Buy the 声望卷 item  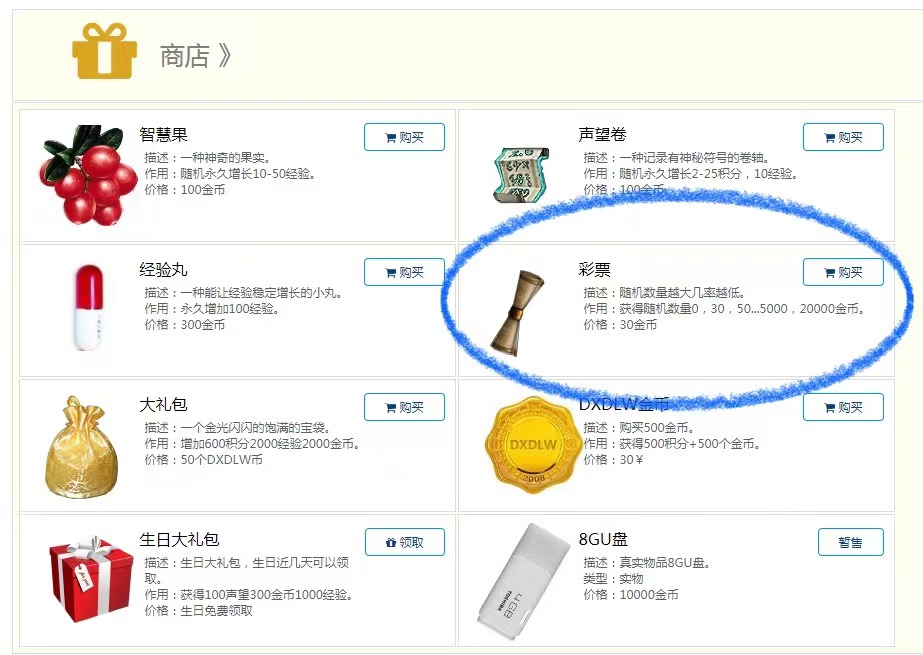[843, 137]
